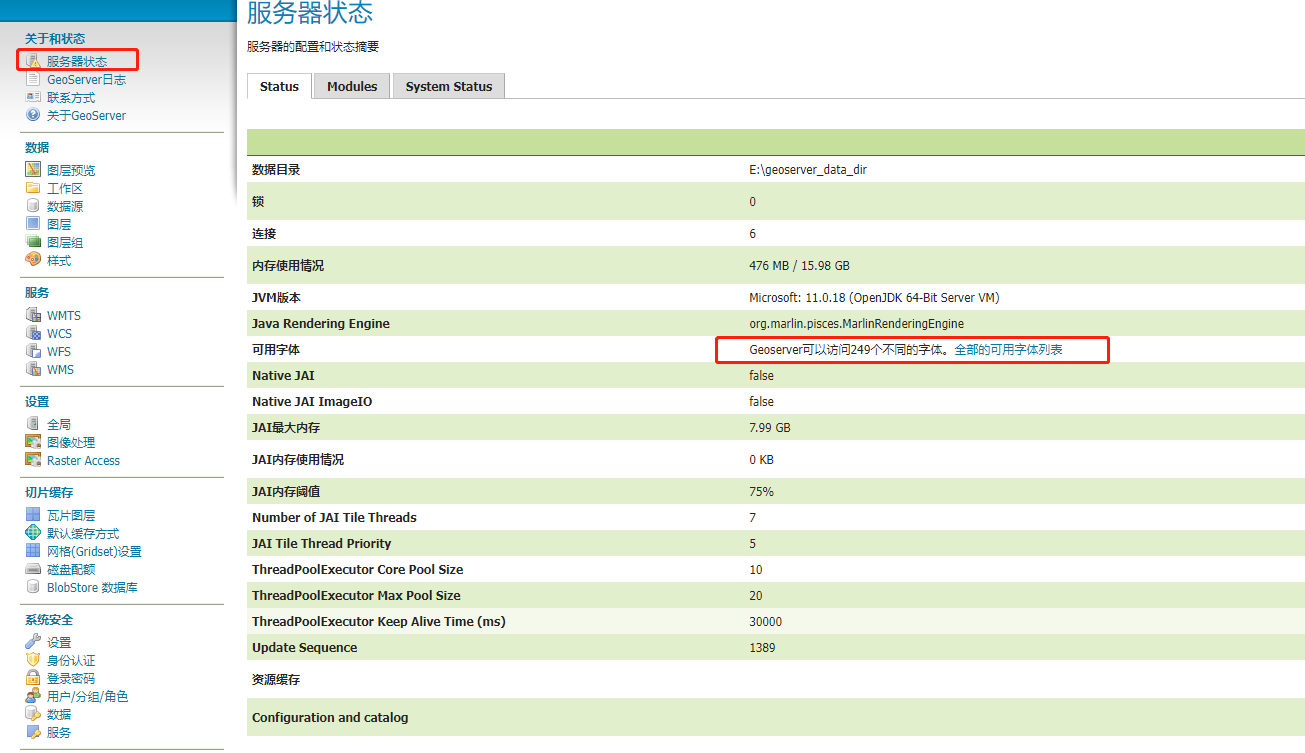This screenshot has height=753, width=1305.
Task: Open 系统安全 设置 wrench icon
Action: (x=33, y=642)
